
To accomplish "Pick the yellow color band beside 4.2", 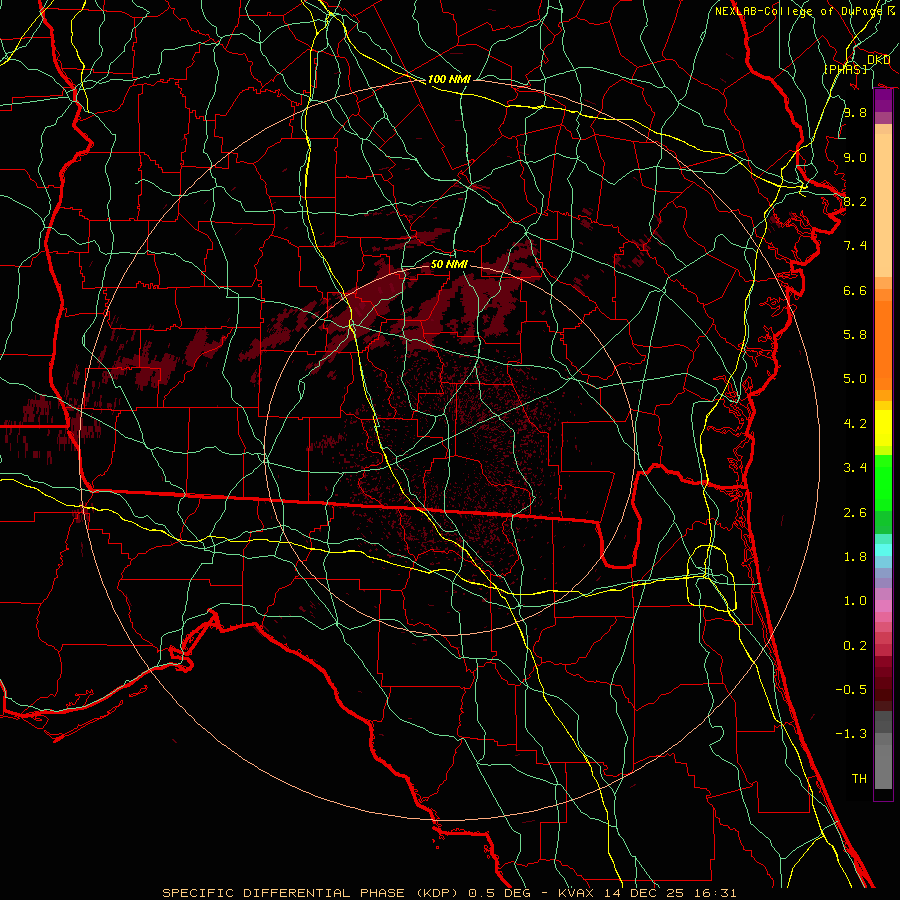I will tap(883, 428).
